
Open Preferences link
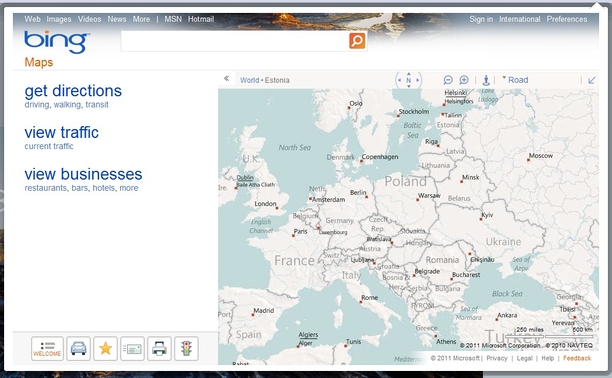(567, 19)
